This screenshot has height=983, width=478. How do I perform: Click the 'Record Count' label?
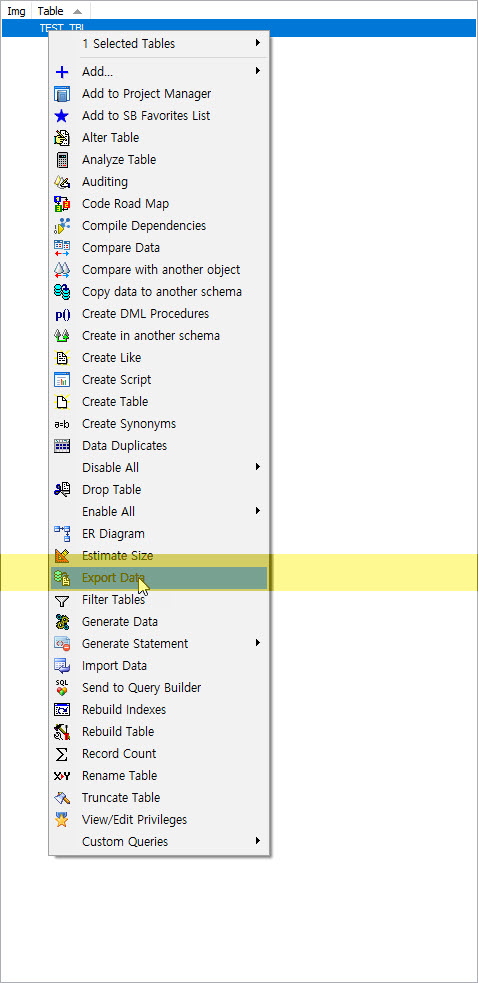(x=119, y=754)
